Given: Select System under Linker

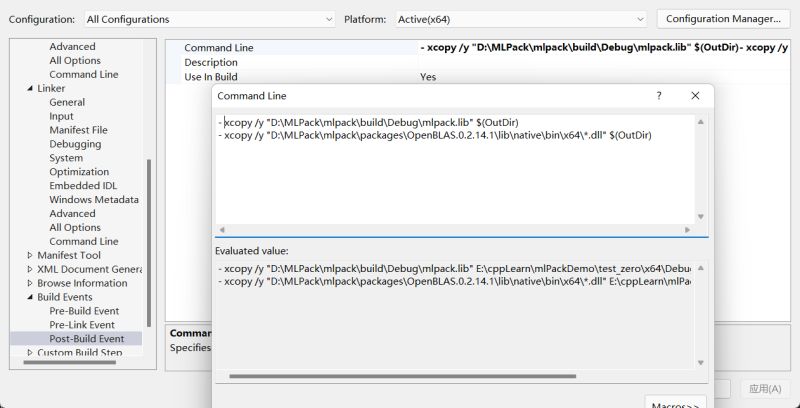Looking at the screenshot, I should coord(66,158).
